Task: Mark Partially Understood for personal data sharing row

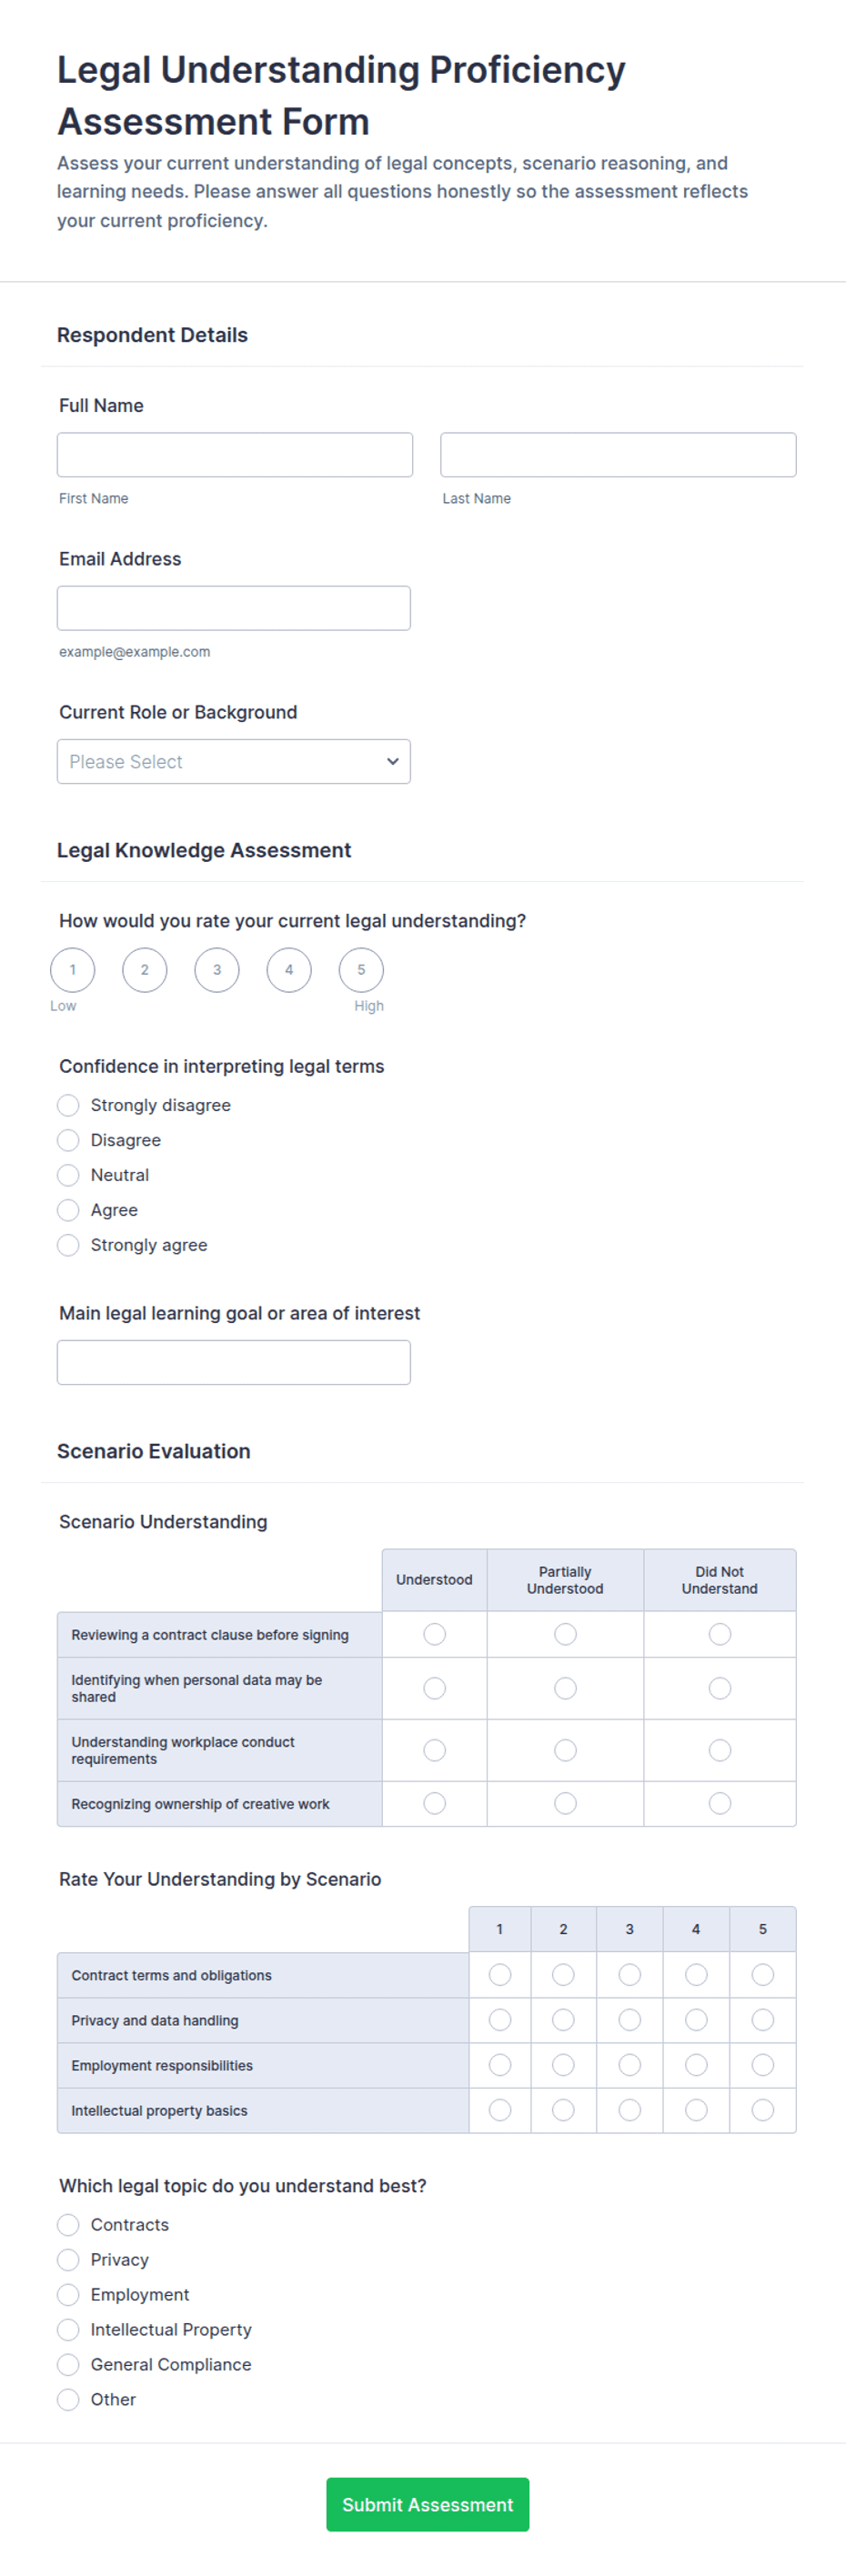Action: 565,1688
